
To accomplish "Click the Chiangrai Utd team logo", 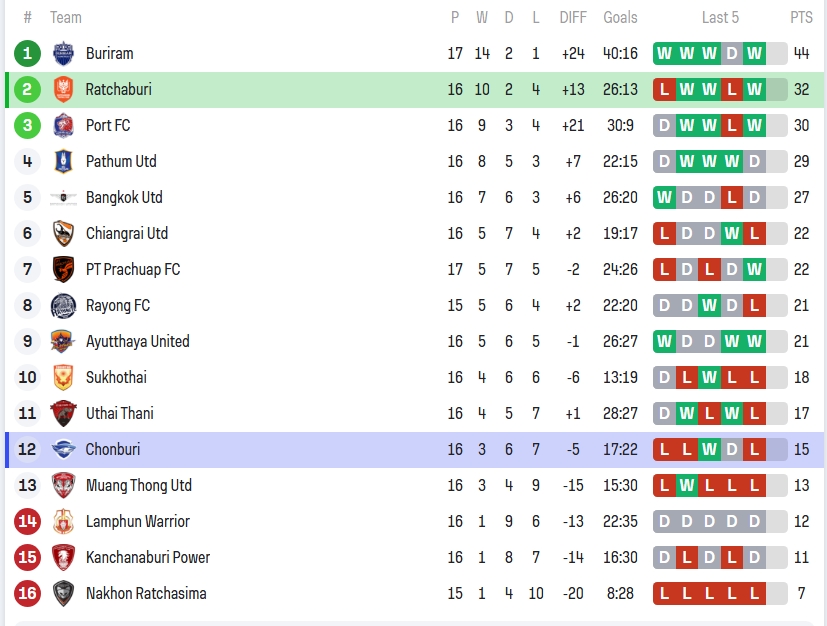I will pyautogui.click(x=63, y=233).
